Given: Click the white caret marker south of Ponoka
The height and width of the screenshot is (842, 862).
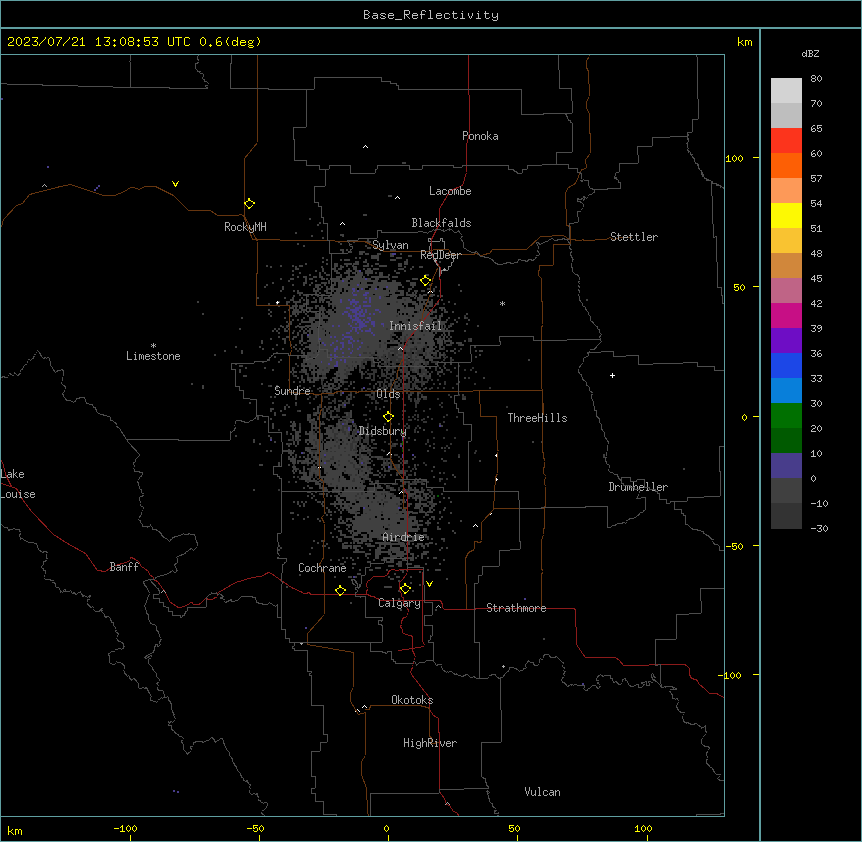Looking at the screenshot, I should pos(366,147).
